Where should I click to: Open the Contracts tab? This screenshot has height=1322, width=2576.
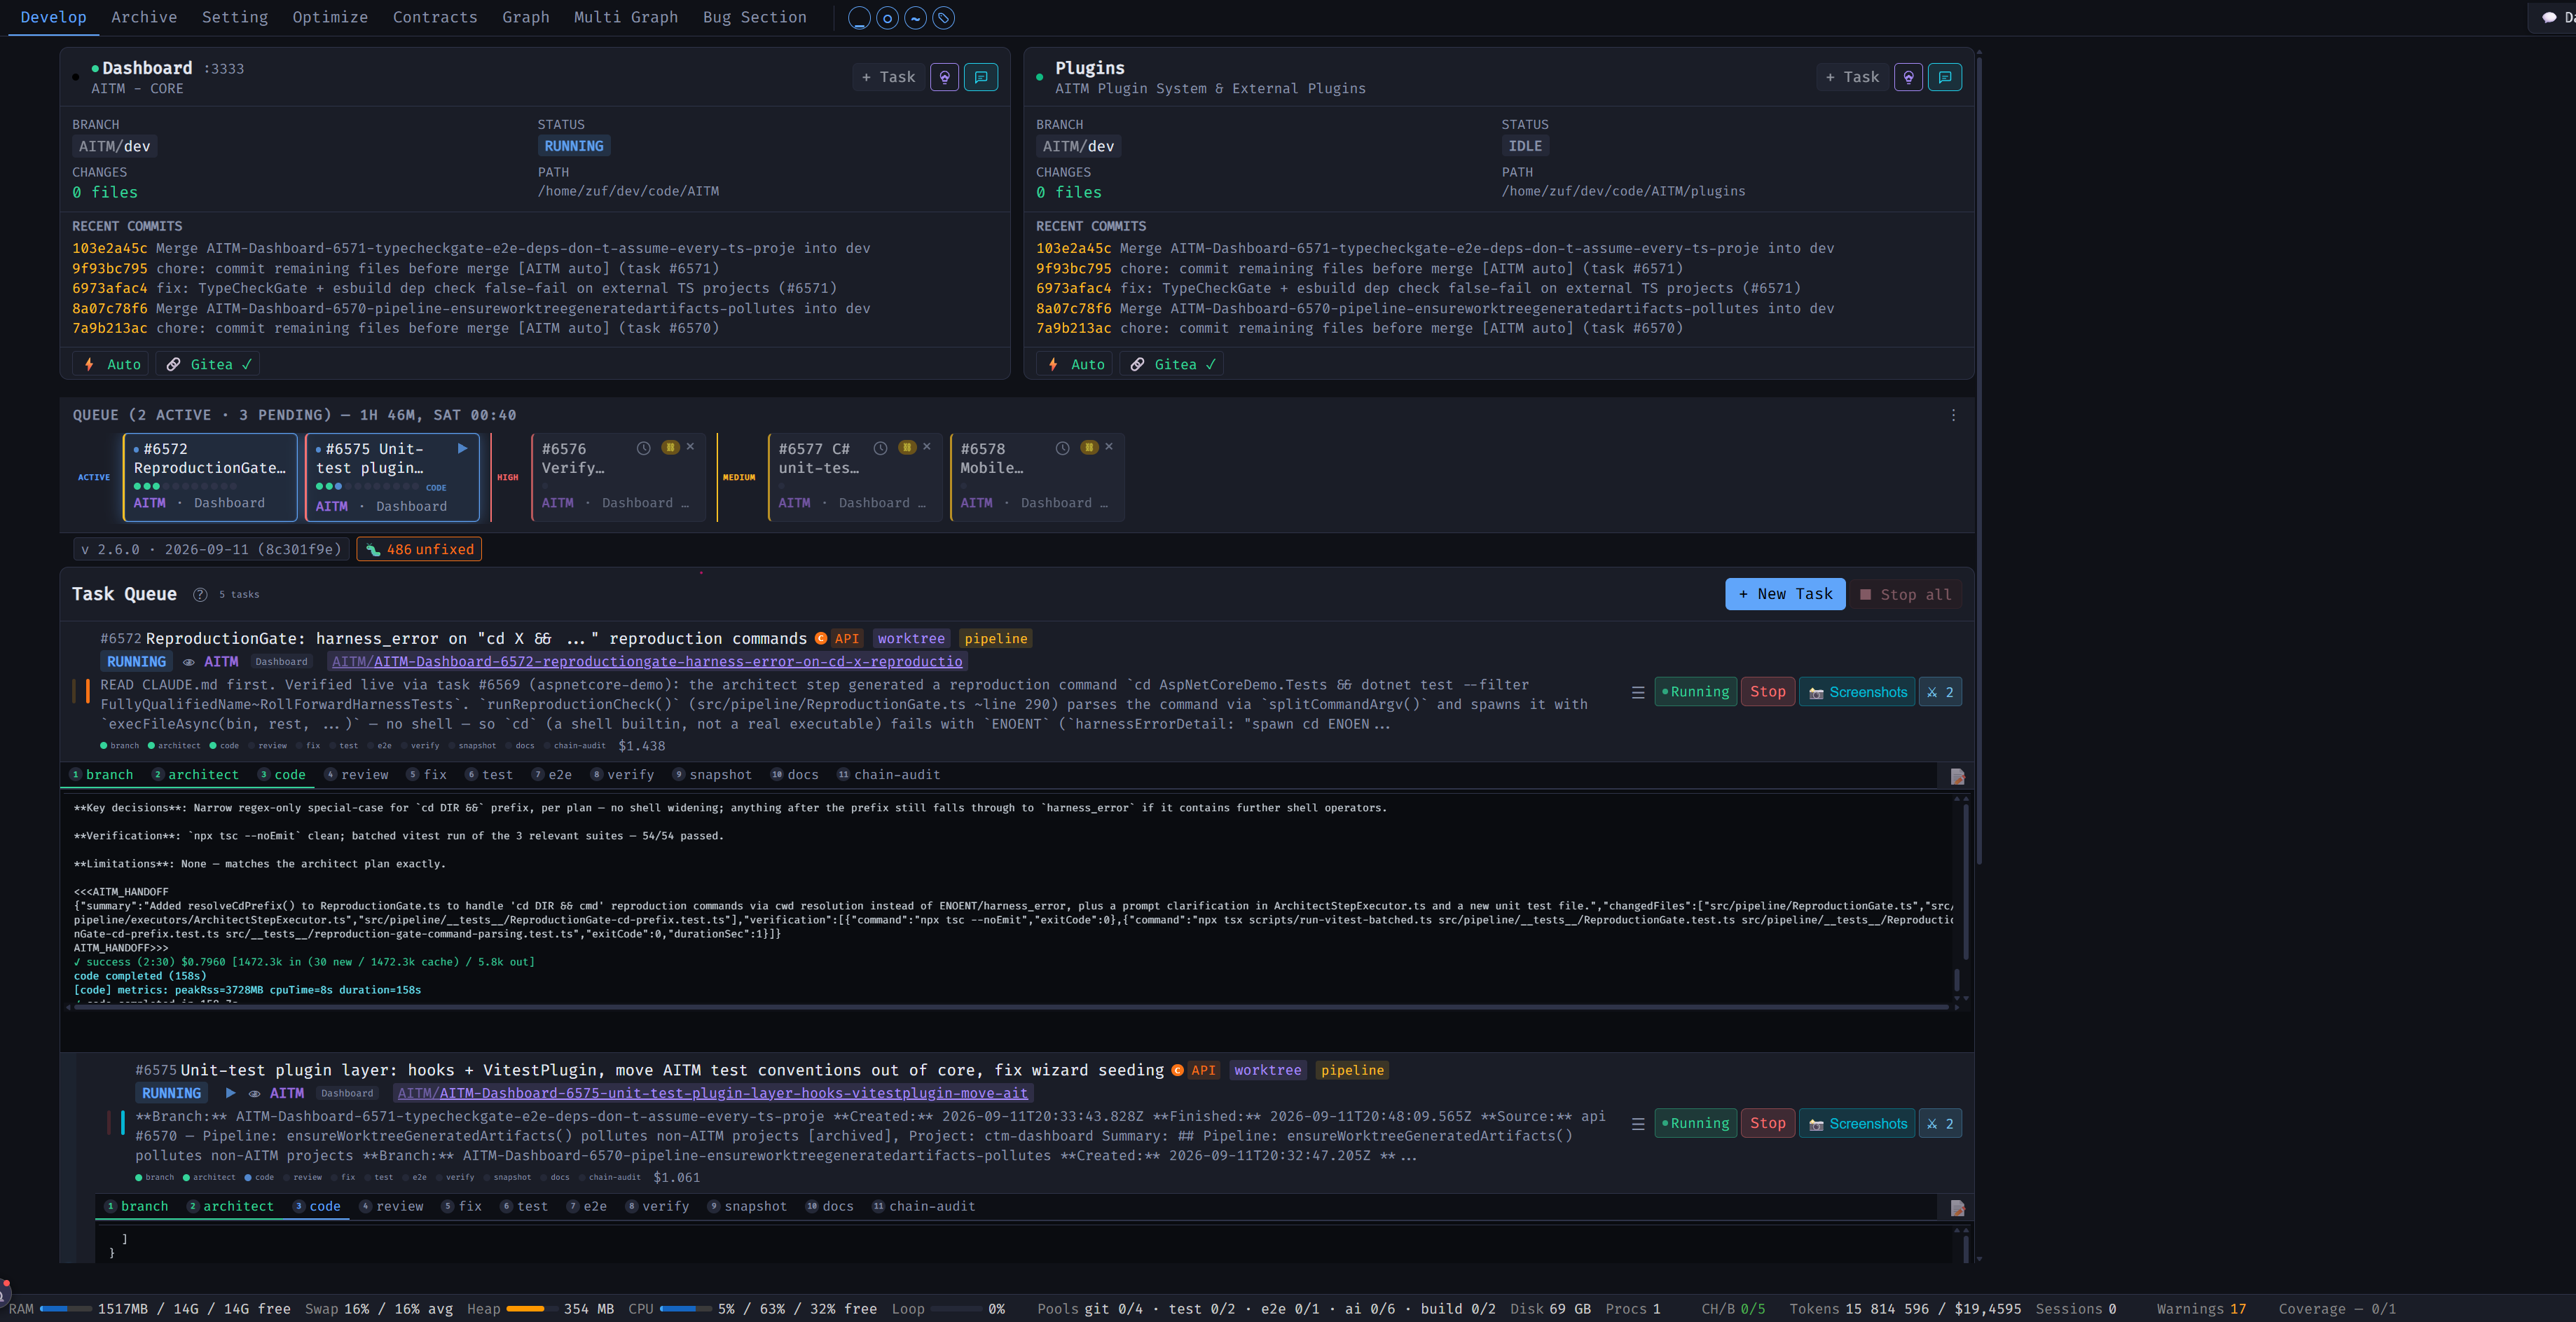(x=435, y=17)
